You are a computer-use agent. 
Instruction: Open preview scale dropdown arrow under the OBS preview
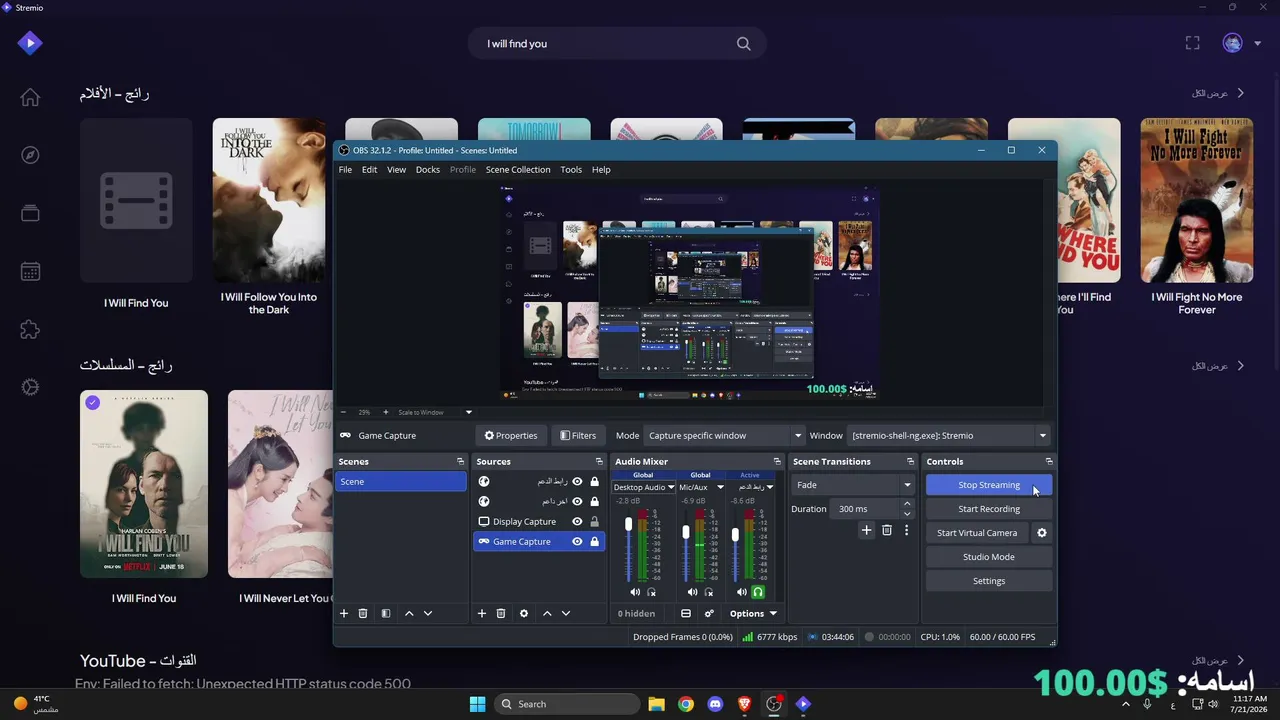[x=468, y=412]
